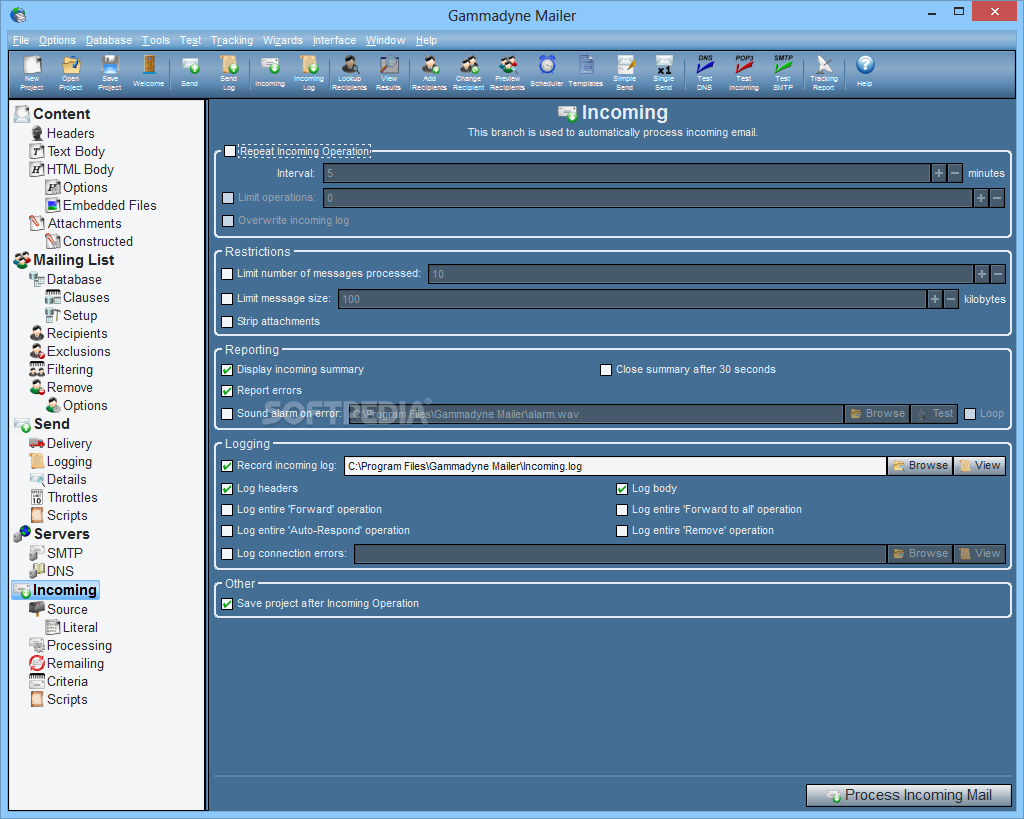This screenshot has width=1024, height=819.
Task: Increase Interval minutes with plus button
Action: (938, 173)
